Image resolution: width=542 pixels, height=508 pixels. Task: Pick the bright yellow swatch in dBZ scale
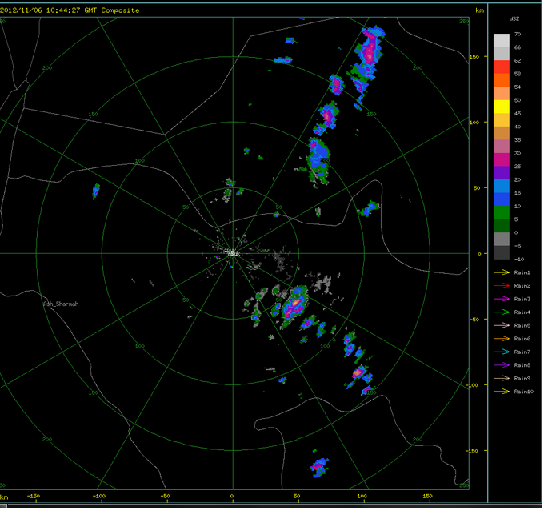(502, 106)
